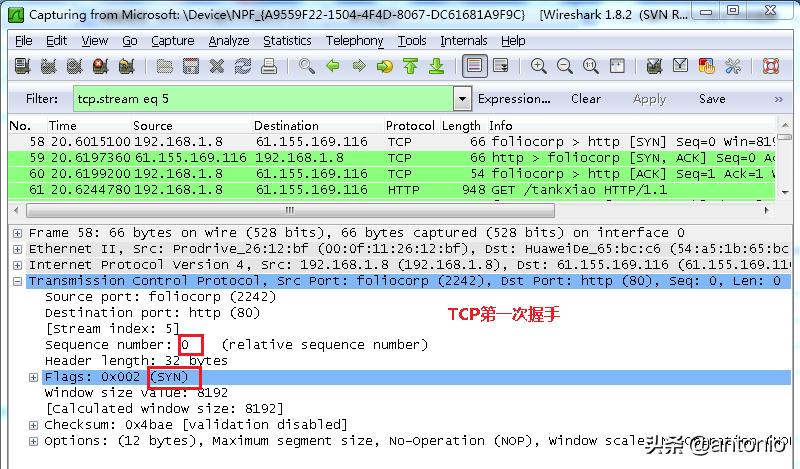Sort by the Protocol column header
This screenshot has height=469, width=800.
(x=410, y=126)
